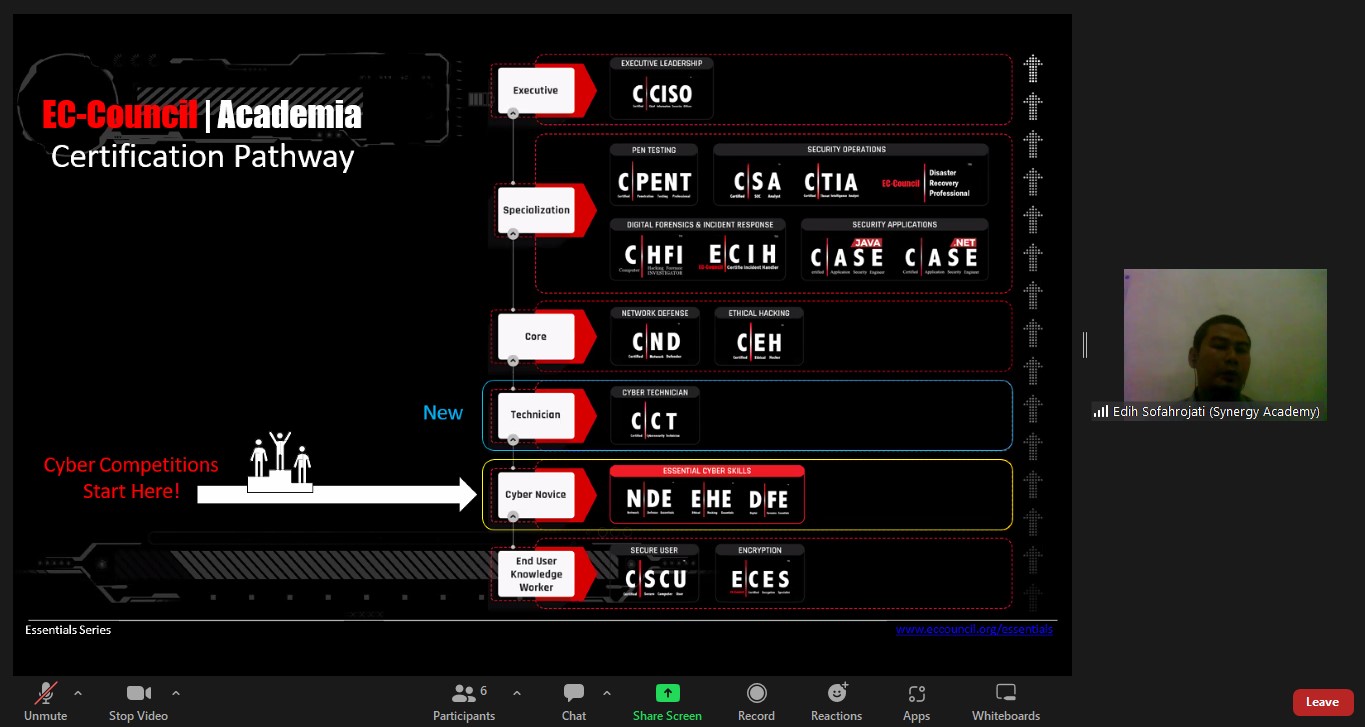Click the EXECUTIVE LEADERSHIP header label
1365x727 pixels.
click(x=662, y=63)
